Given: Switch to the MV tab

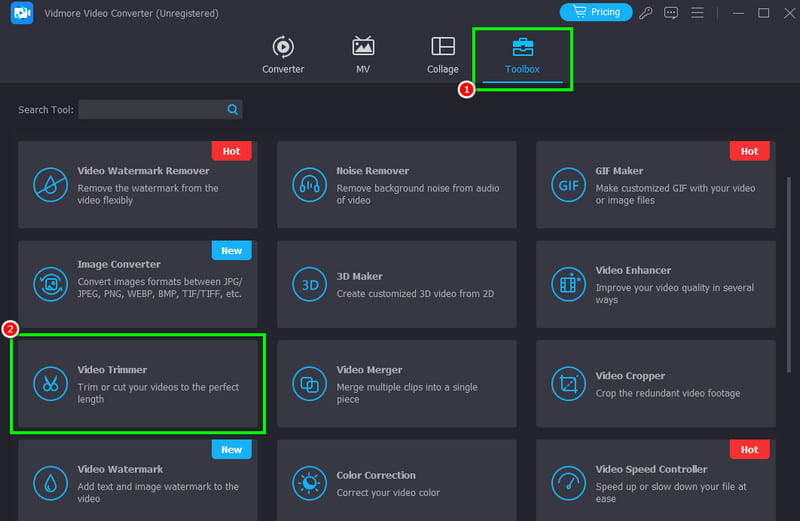Looking at the screenshot, I should click(x=363, y=55).
